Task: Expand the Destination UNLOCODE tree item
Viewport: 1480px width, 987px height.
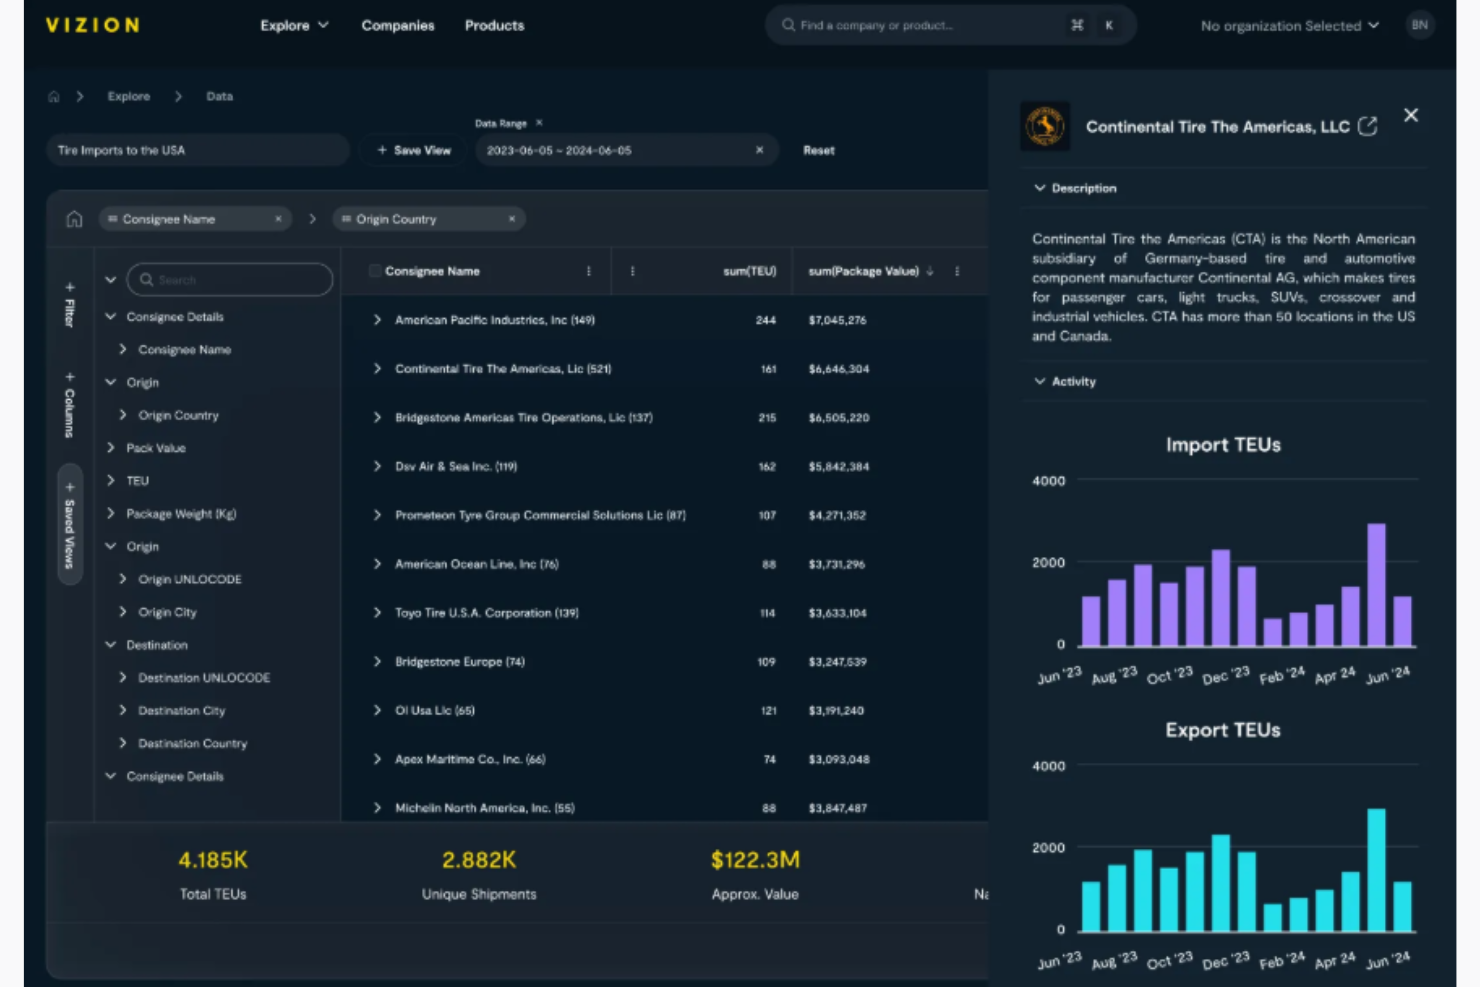Action: 123,678
